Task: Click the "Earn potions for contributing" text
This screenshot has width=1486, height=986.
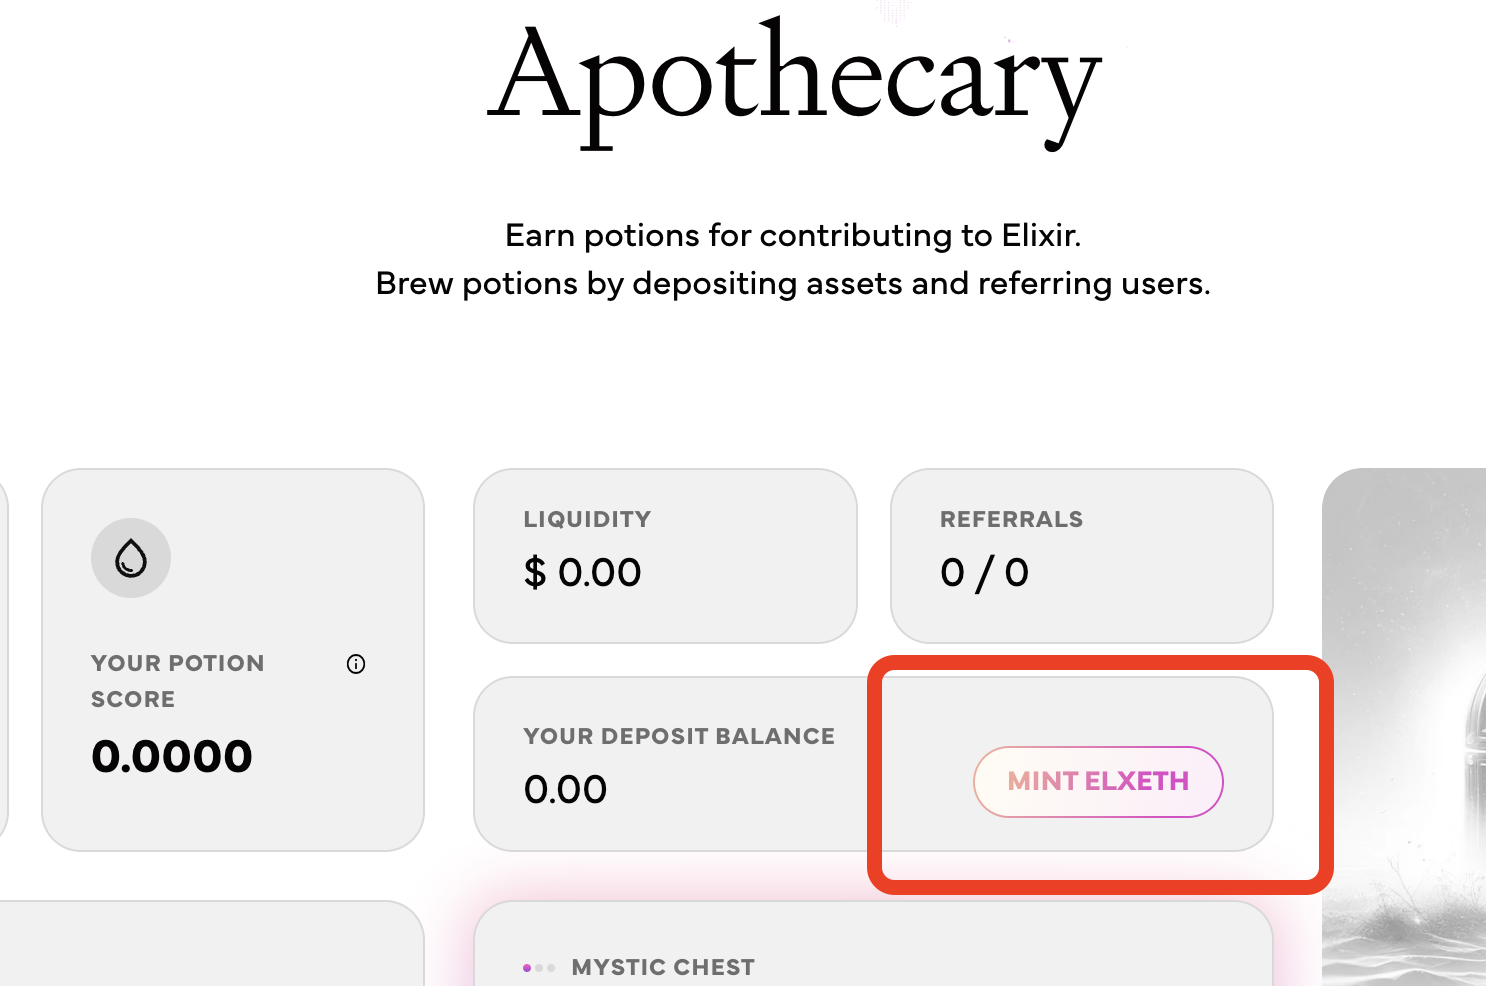Action: click(x=793, y=235)
